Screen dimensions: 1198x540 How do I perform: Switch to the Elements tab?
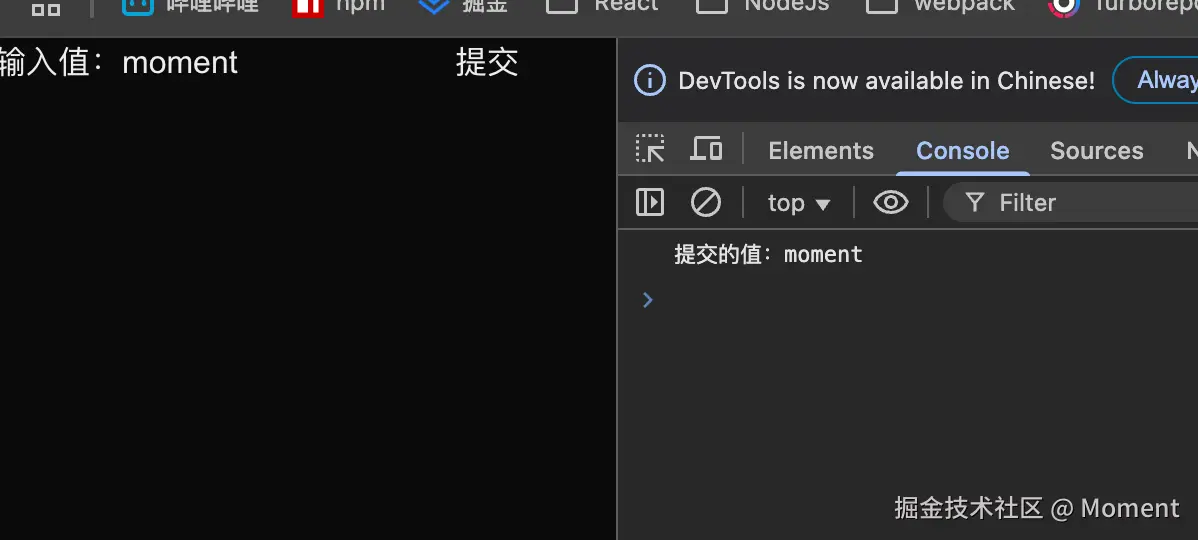pos(821,150)
